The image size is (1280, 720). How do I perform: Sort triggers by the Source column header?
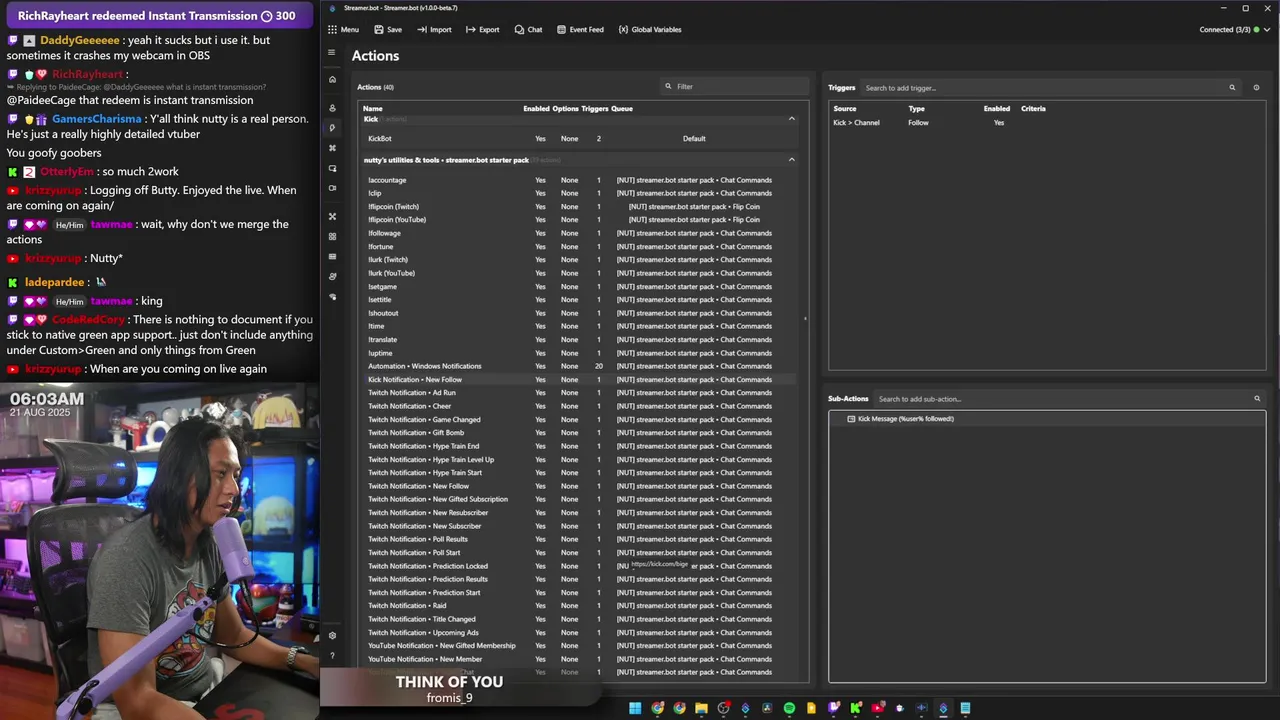click(845, 108)
